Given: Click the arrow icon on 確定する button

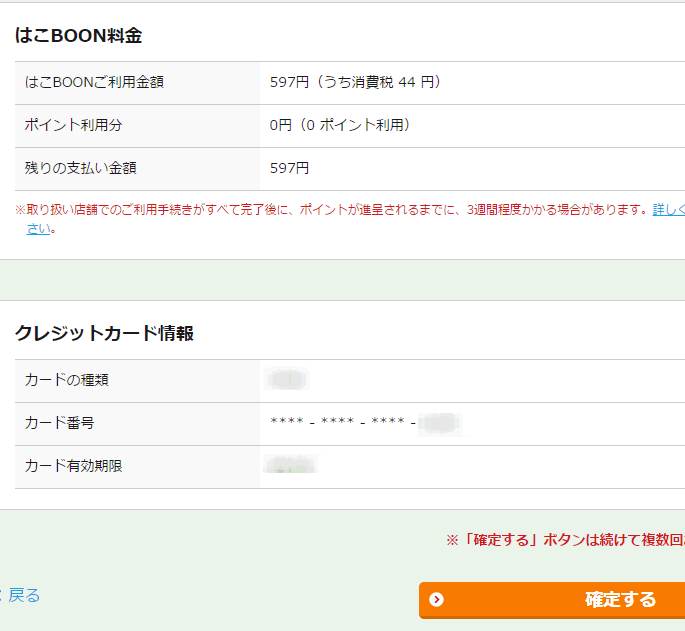Looking at the screenshot, I should click(x=436, y=600).
